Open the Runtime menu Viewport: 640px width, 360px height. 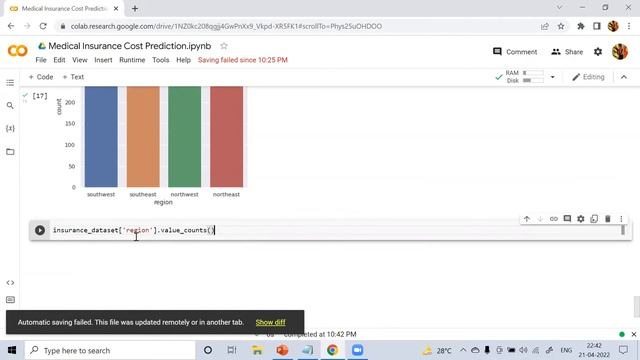132,60
